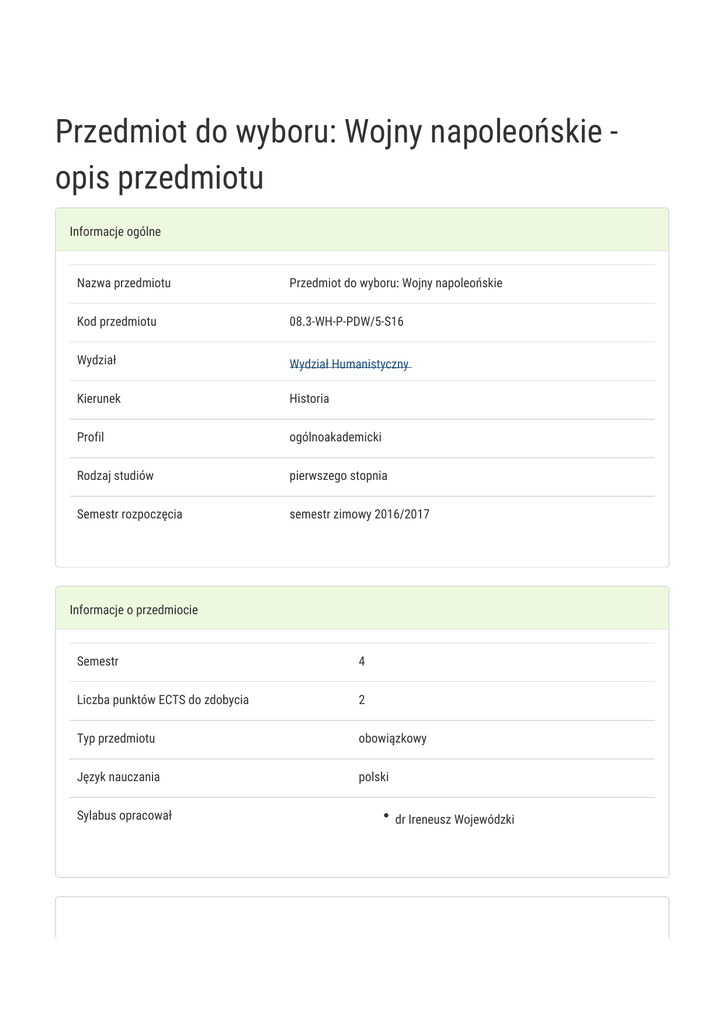Select the Historia value
Screen dimensions: 725x1024
coord(309,399)
